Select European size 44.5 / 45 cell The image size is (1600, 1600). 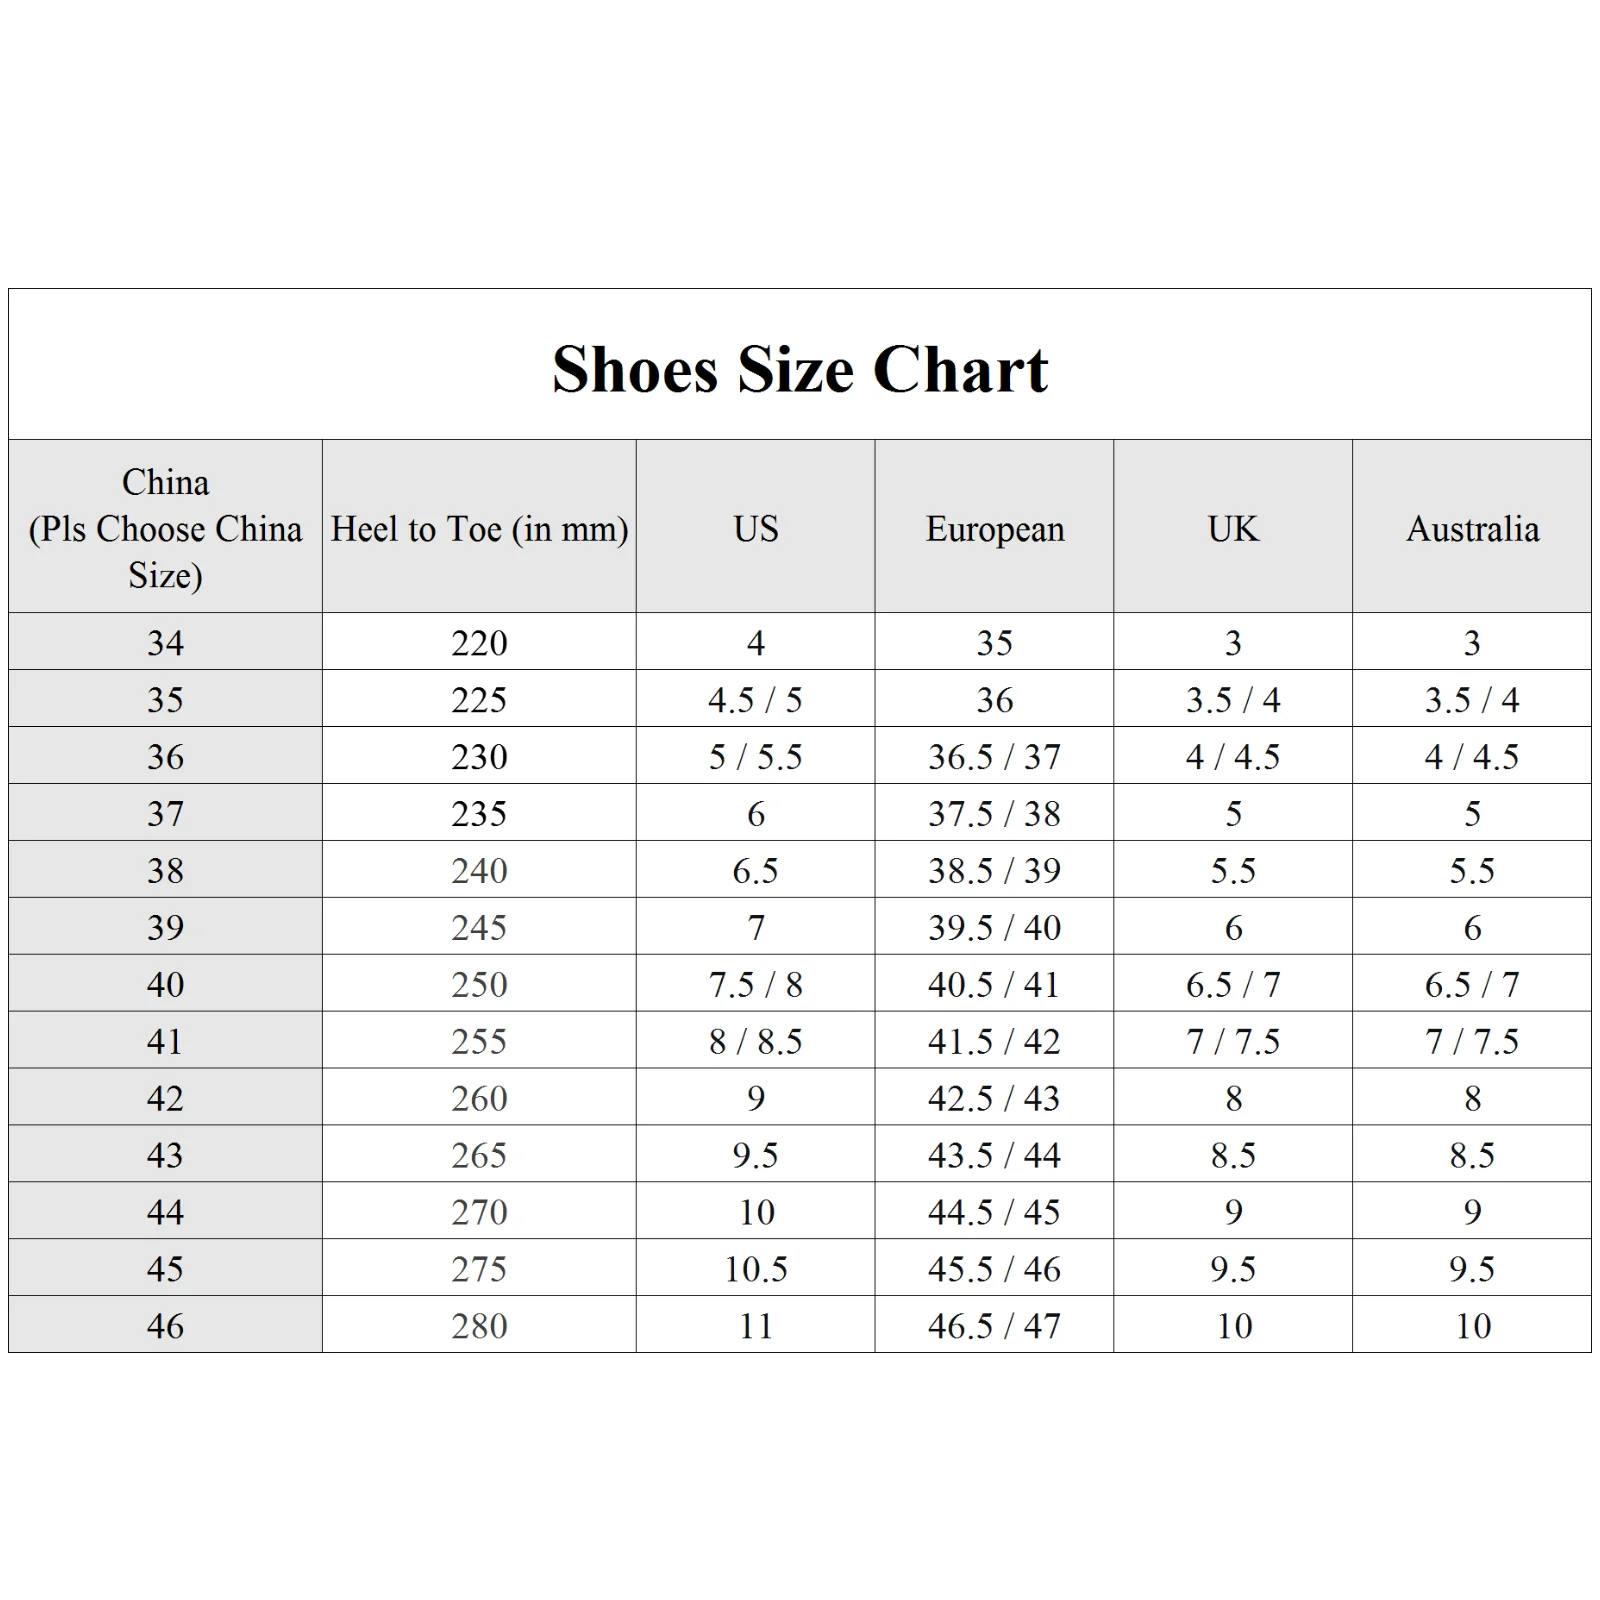pyautogui.click(x=995, y=1212)
